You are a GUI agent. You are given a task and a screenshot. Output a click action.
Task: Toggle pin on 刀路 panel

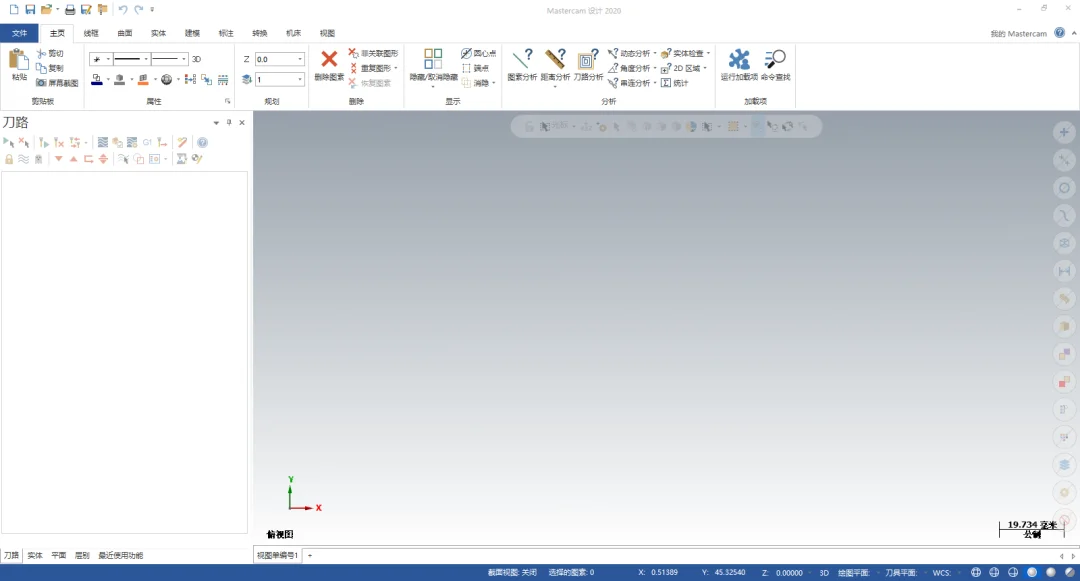(x=229, y=123)
